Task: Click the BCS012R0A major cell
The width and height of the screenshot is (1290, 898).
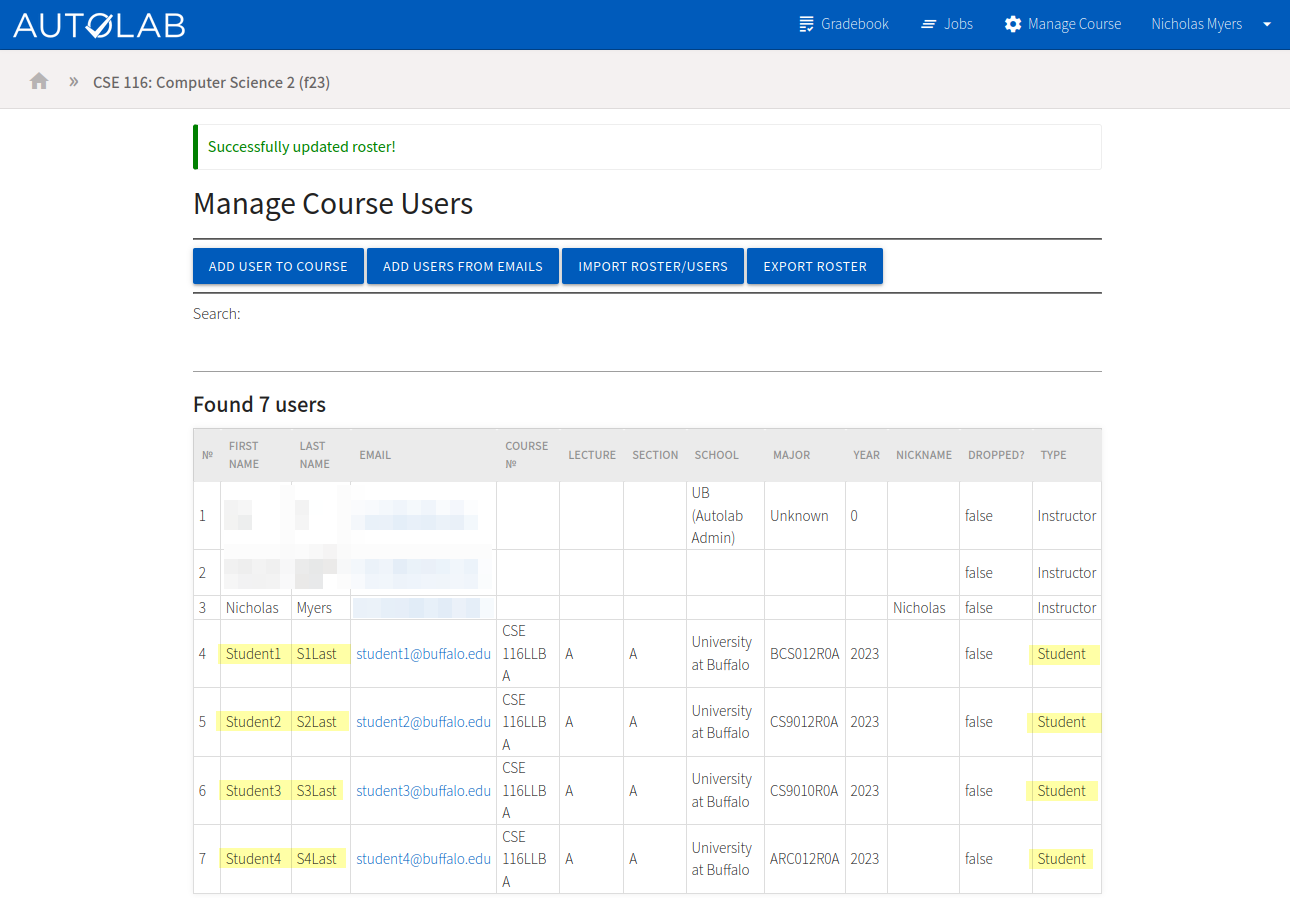Action: coord(805,654)
